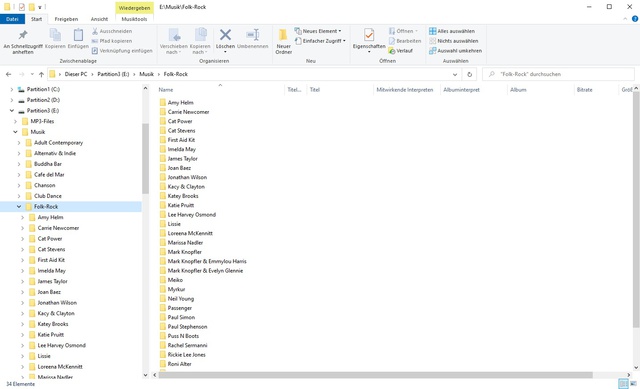The height and width of the screenshot is (389, 640).
Task: Expand Partition2 (D:) in tree
Action: point(11,100)
